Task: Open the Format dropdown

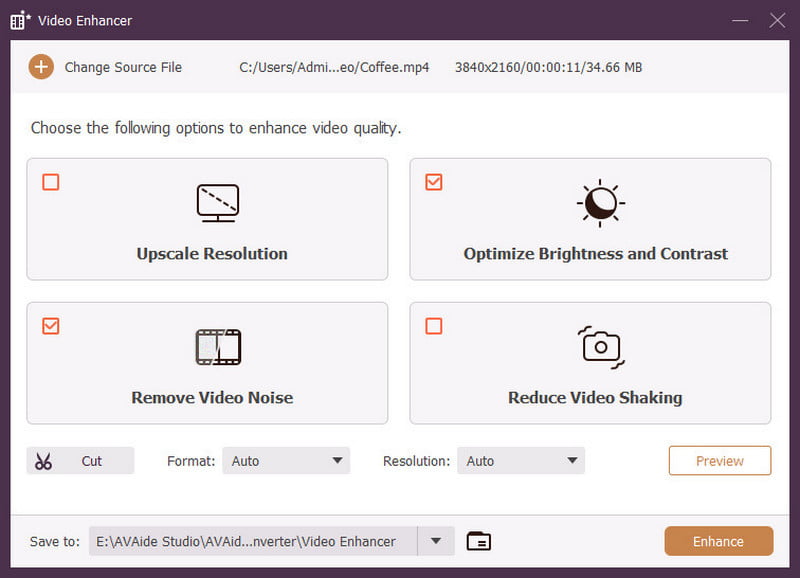Action: (x=285, y=461)
